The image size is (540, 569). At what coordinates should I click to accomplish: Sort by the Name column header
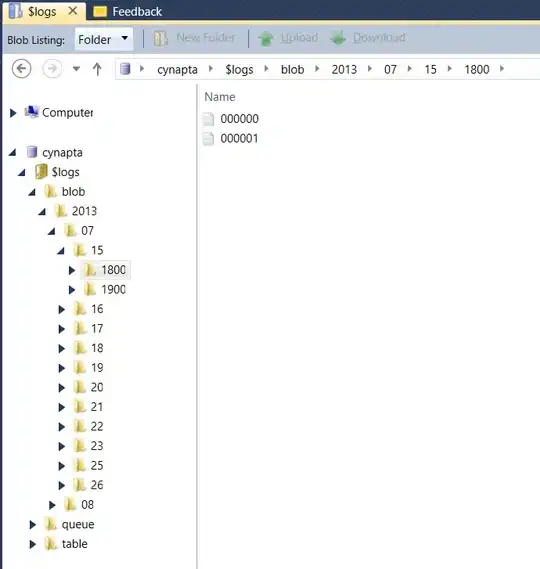coord(220,97)
